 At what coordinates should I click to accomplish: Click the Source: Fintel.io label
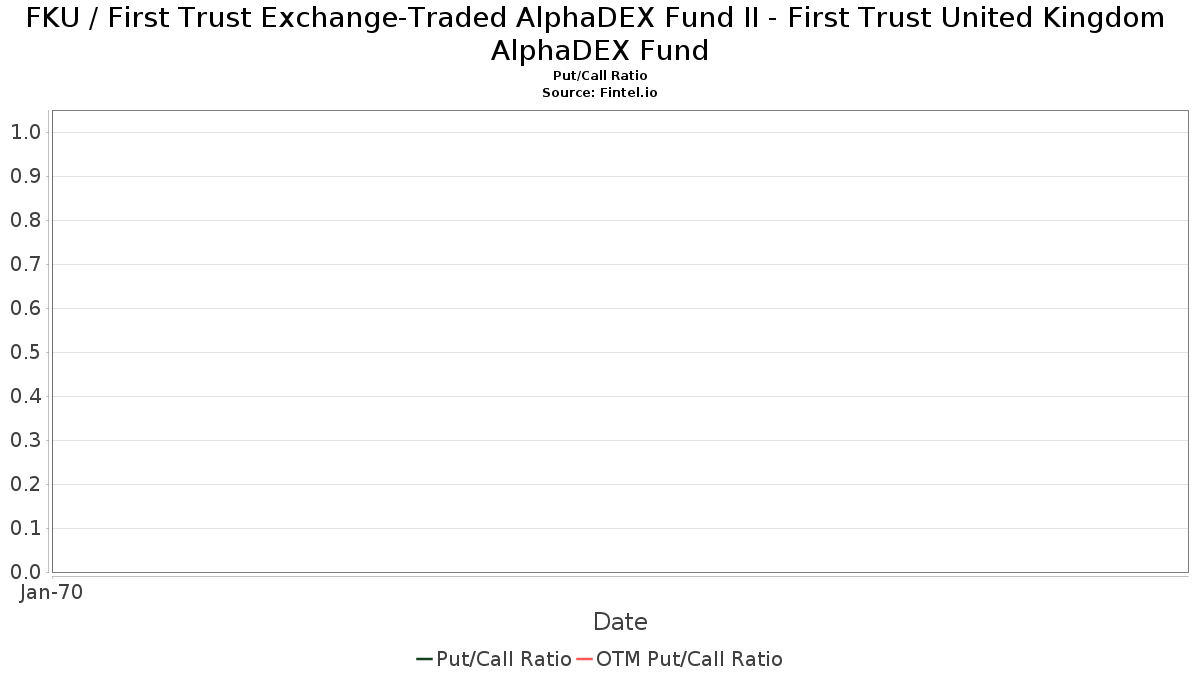pyautogui.click(x=600, y=92)
